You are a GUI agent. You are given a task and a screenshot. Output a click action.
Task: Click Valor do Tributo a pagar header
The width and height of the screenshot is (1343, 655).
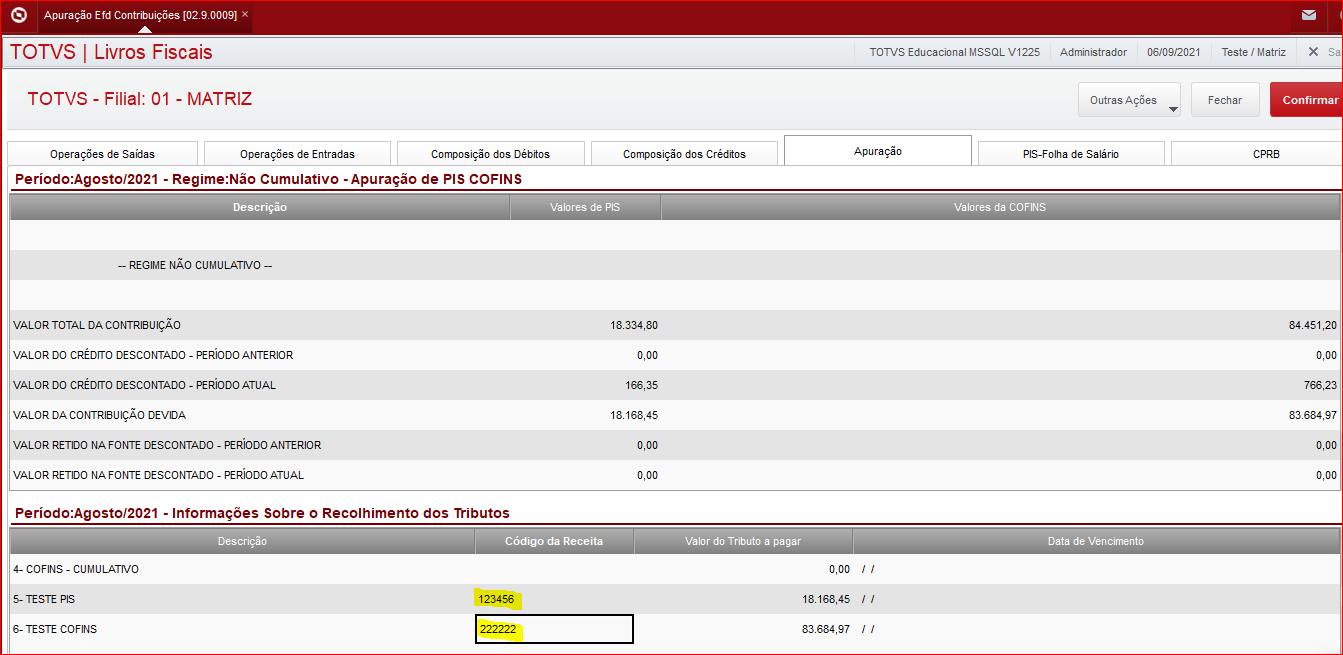[x=743, y=541]
